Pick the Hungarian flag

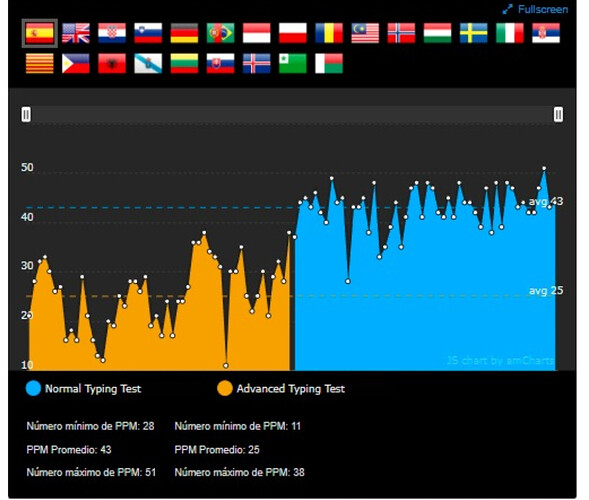(x=437, y=33)
